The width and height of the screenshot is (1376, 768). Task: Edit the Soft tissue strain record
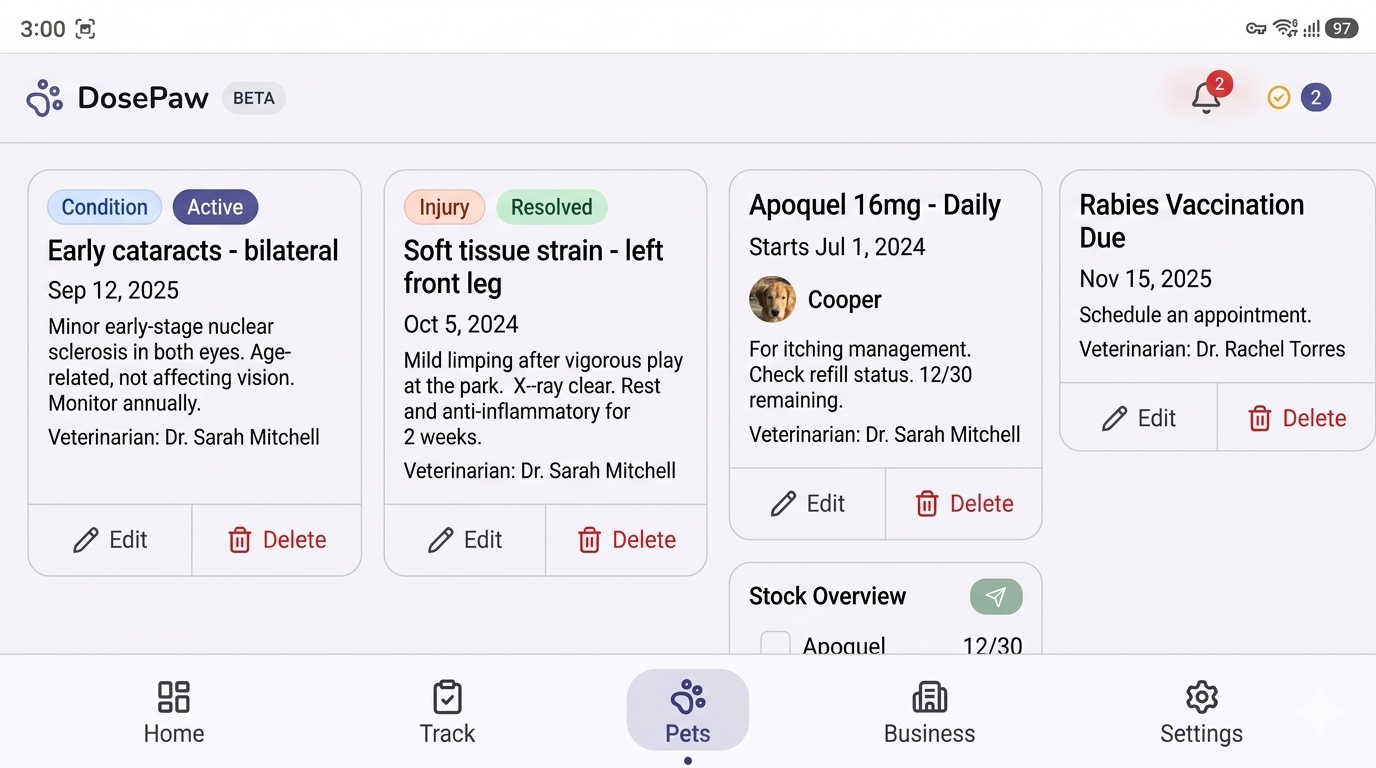[465, 540]
